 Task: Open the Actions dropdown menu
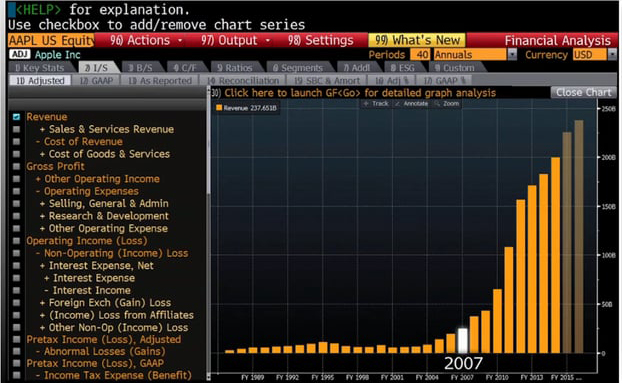[146, 40]
